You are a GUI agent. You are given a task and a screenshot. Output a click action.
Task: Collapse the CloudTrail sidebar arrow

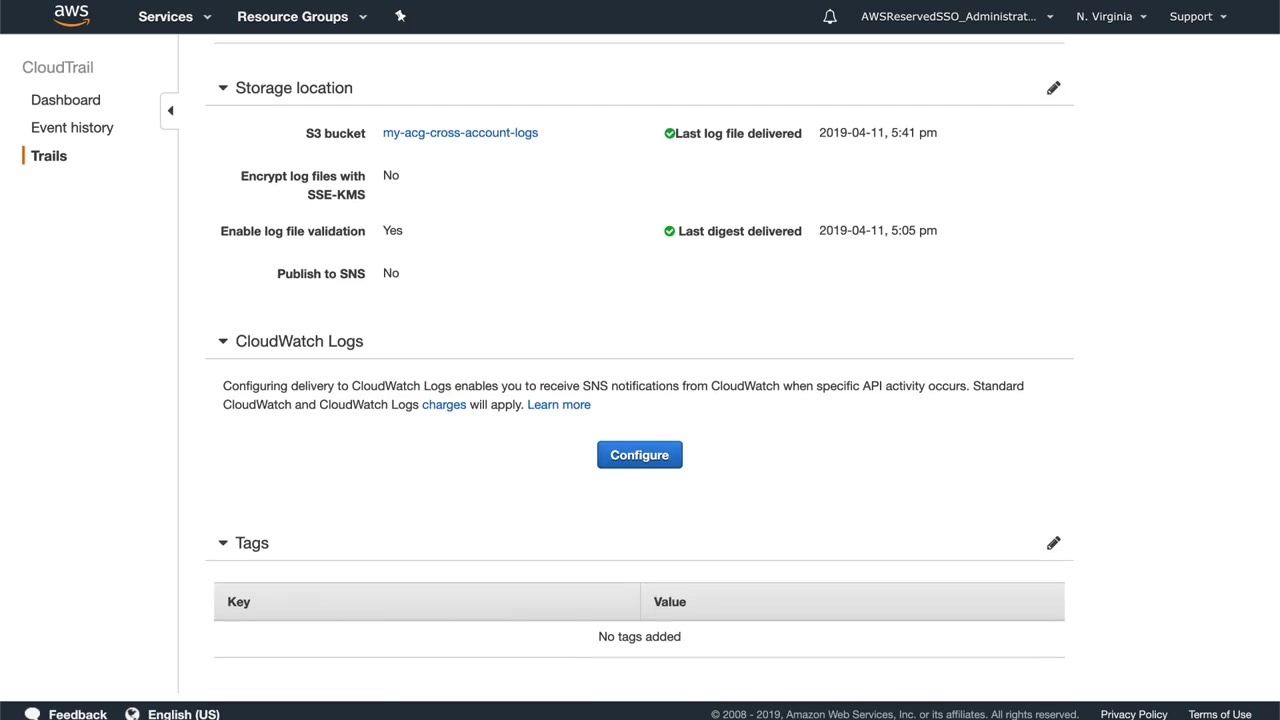click(170, 111)
